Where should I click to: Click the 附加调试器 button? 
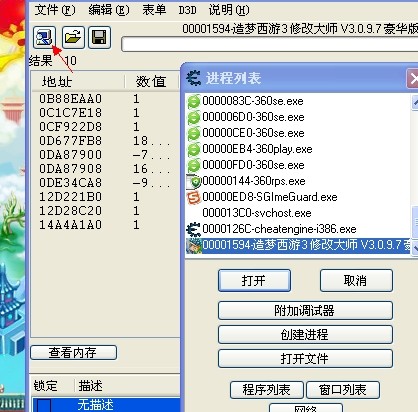point(305,311)
